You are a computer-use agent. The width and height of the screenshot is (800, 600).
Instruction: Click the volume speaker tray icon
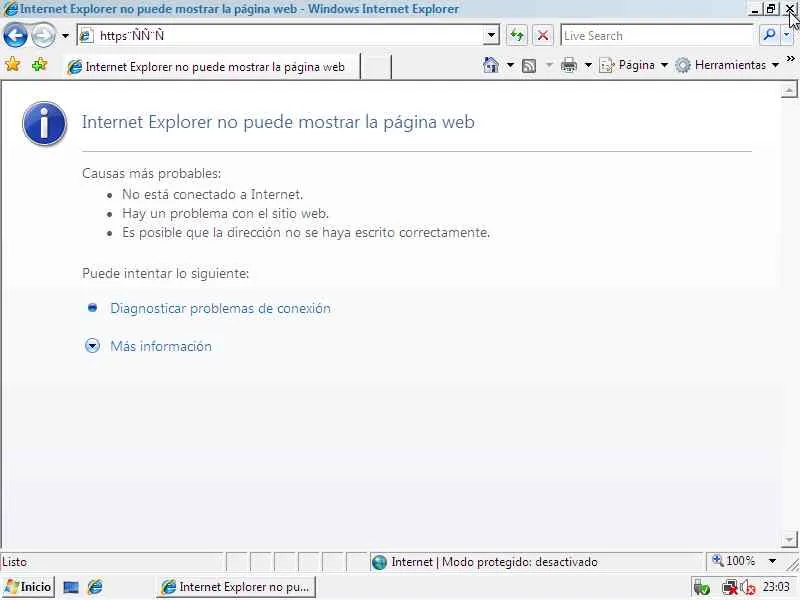coord(747,588)
